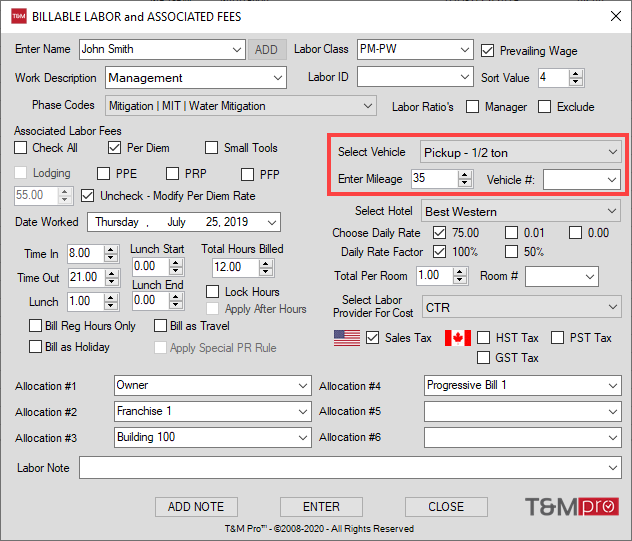Select the 0.01 daily rate checkbox

pyautogui.click(x=511, y=233)
